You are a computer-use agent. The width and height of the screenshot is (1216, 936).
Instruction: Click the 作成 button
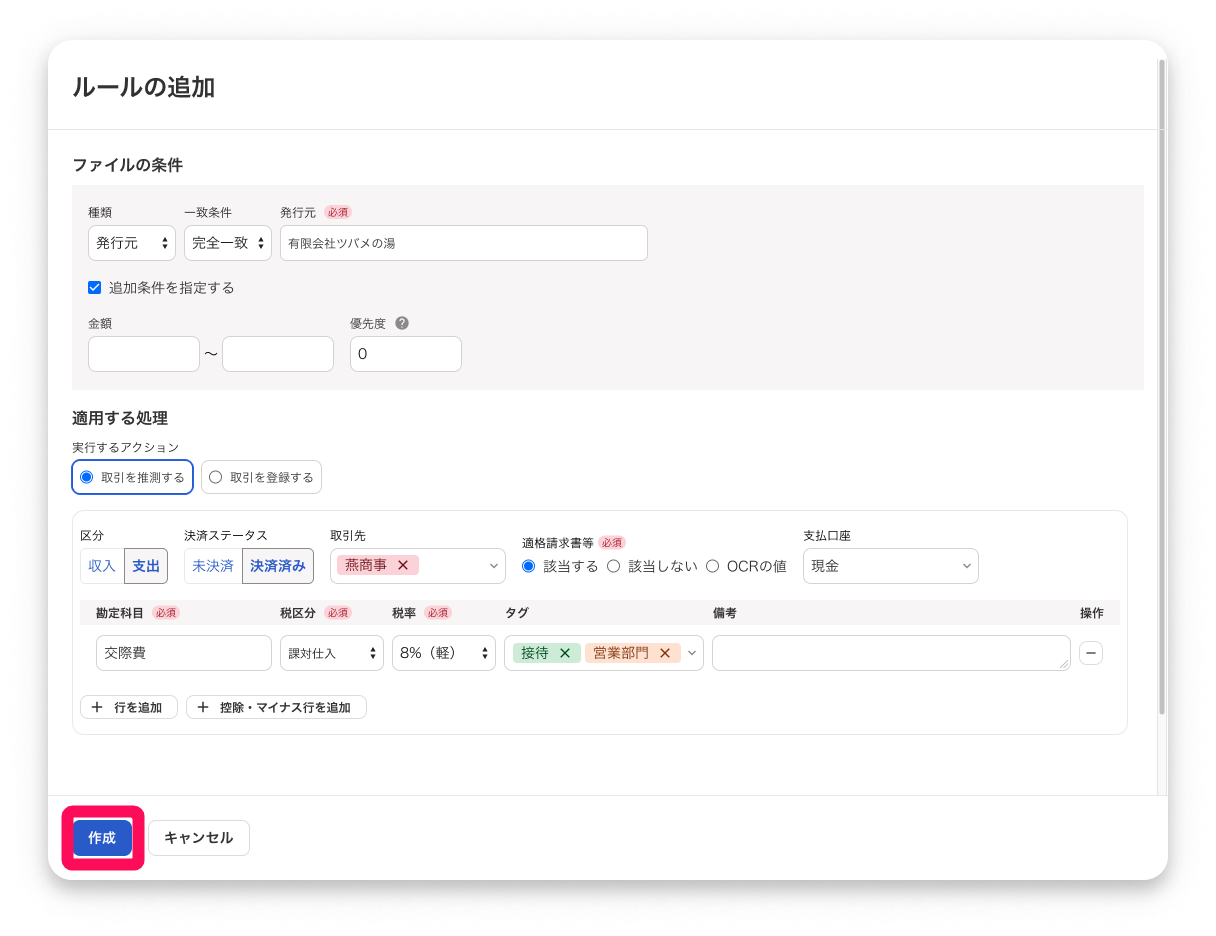point(102,838)
